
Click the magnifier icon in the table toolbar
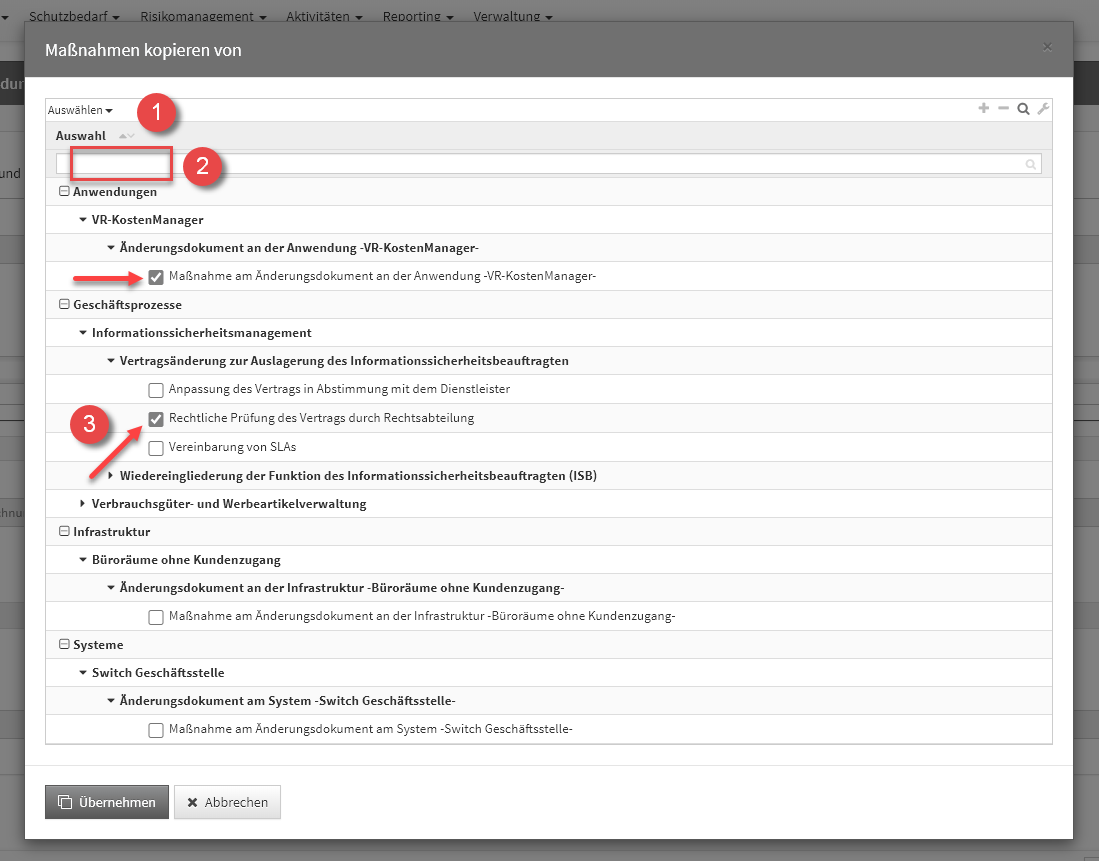click(1023, 109)
